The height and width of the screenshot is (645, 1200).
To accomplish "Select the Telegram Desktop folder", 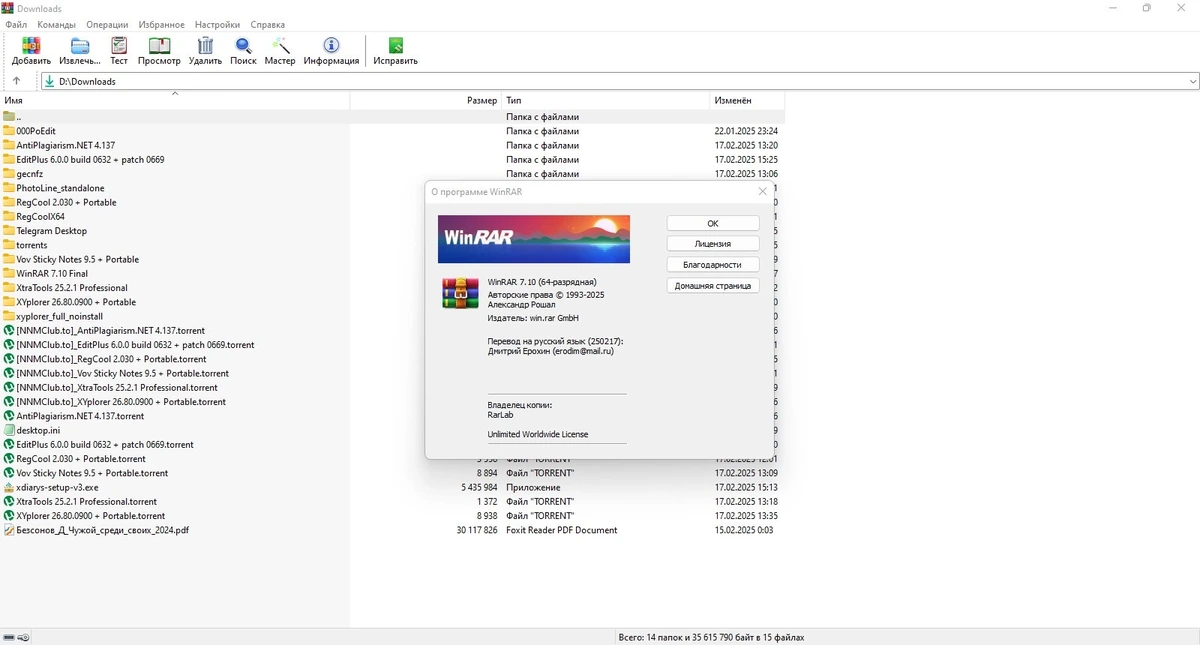I will [x=51, y=231].
